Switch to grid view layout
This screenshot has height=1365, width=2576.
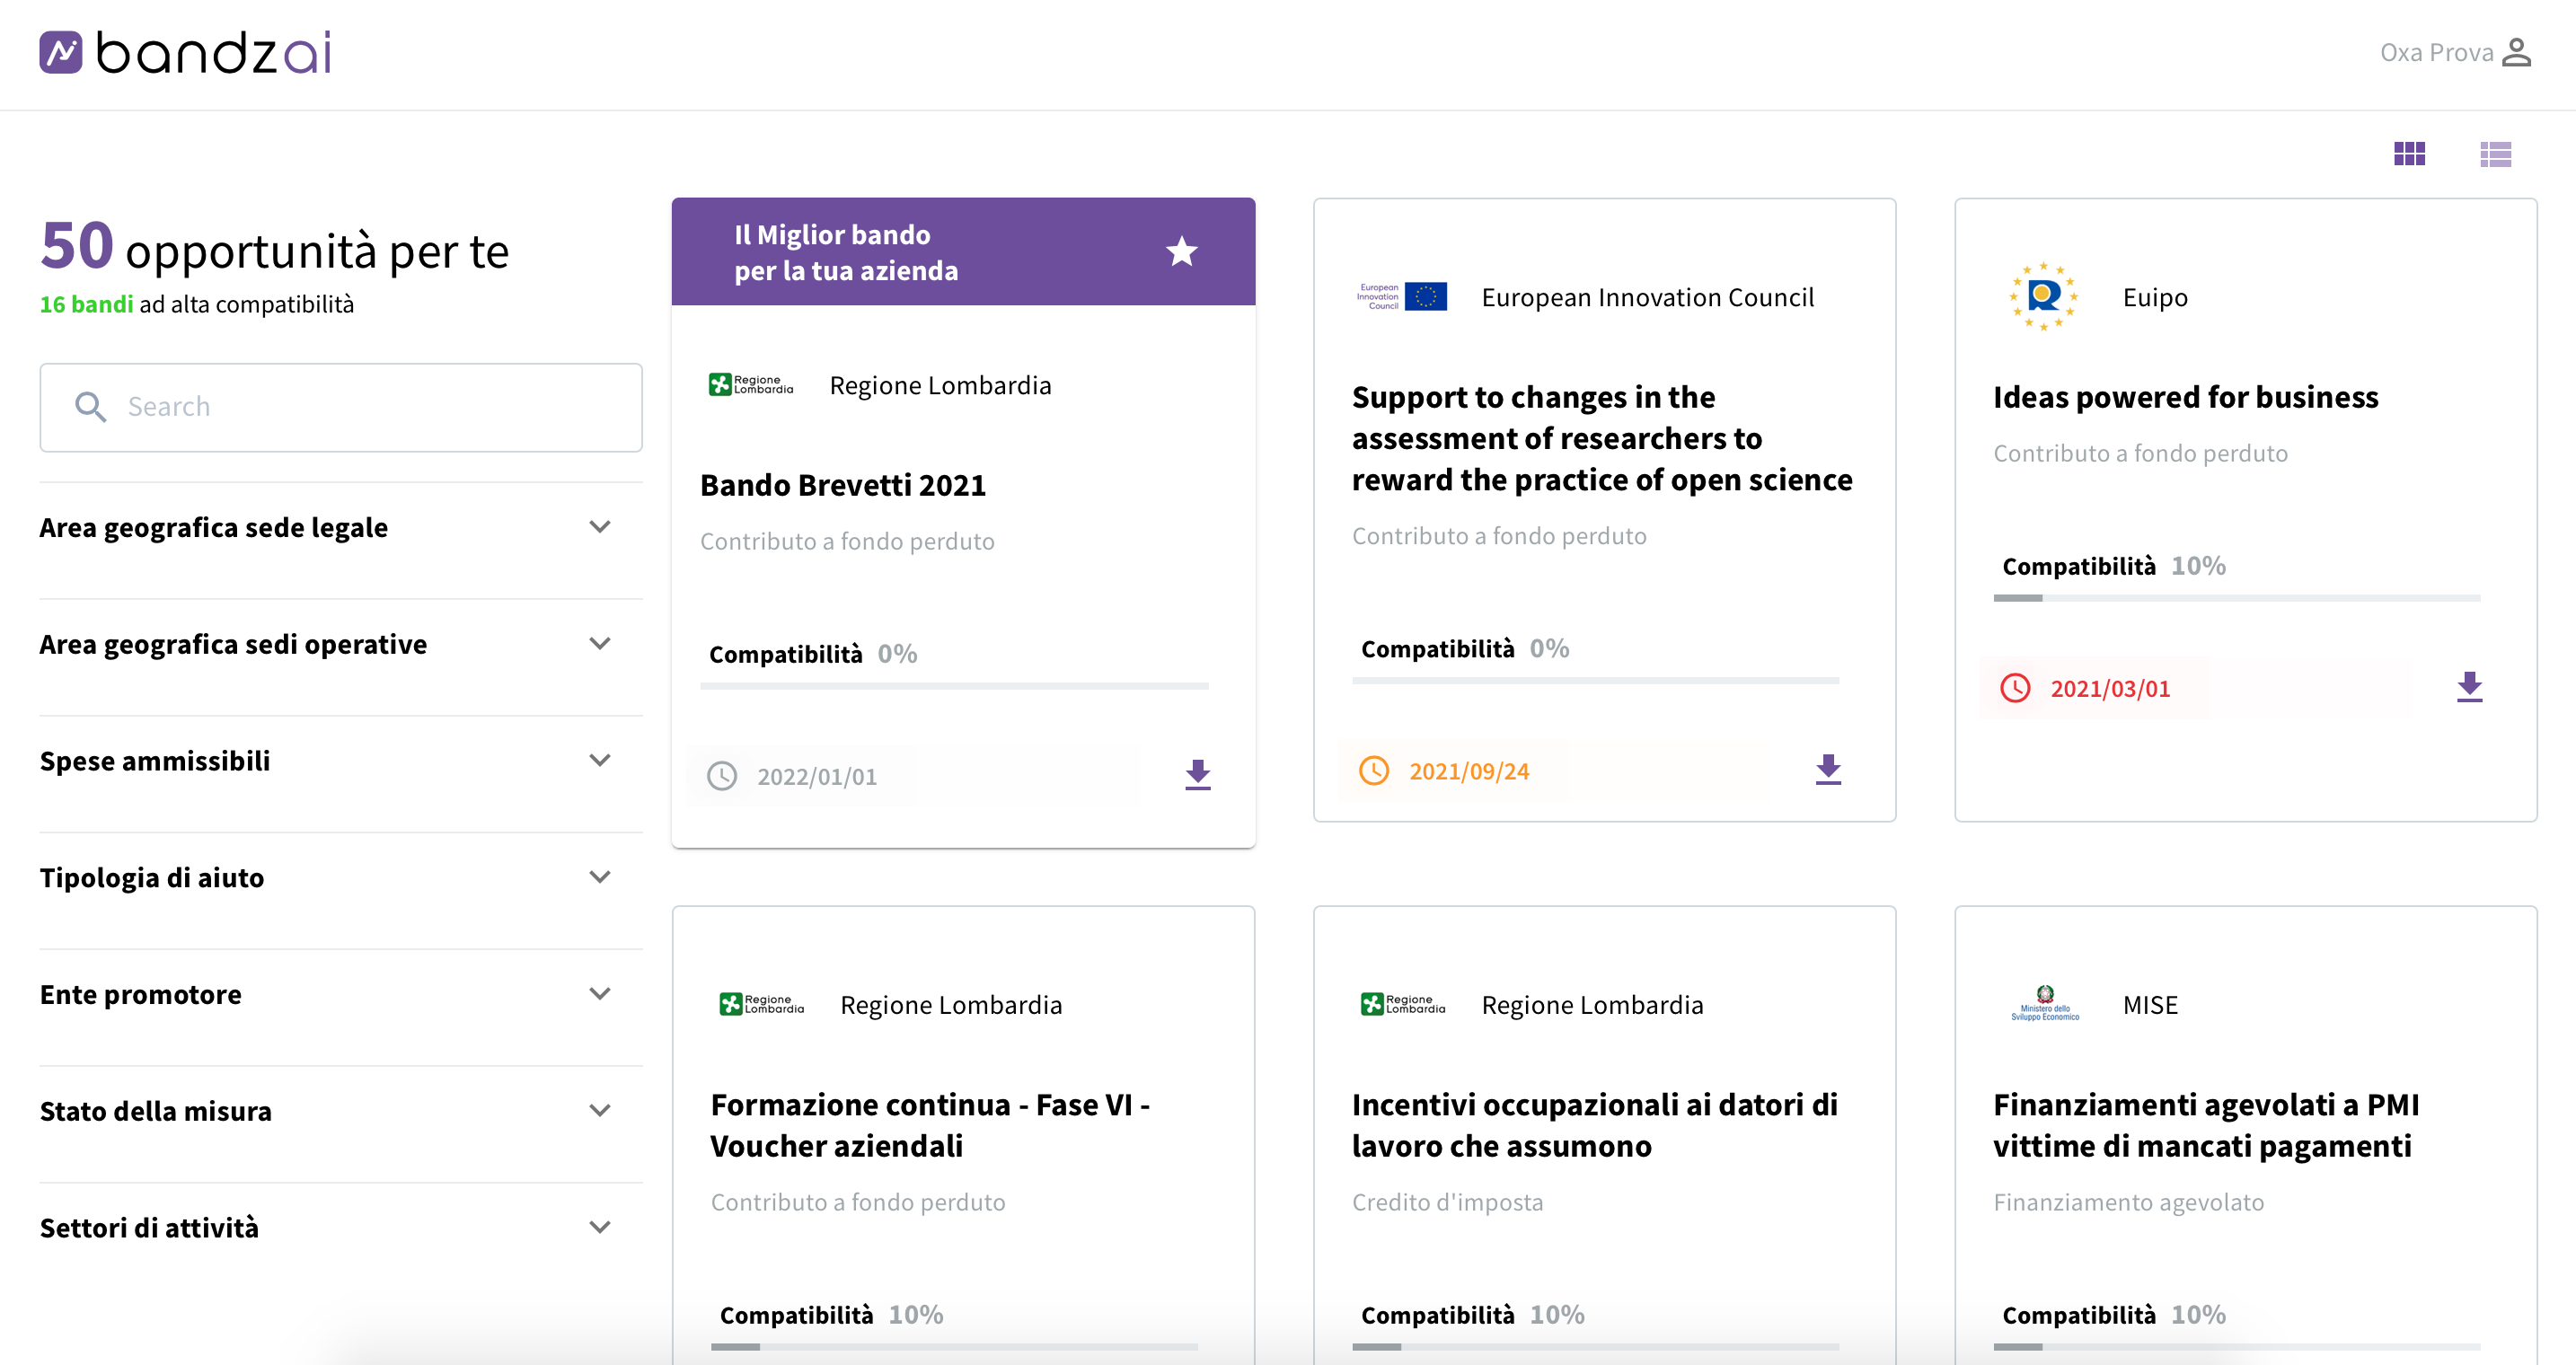coord(2409,154)
